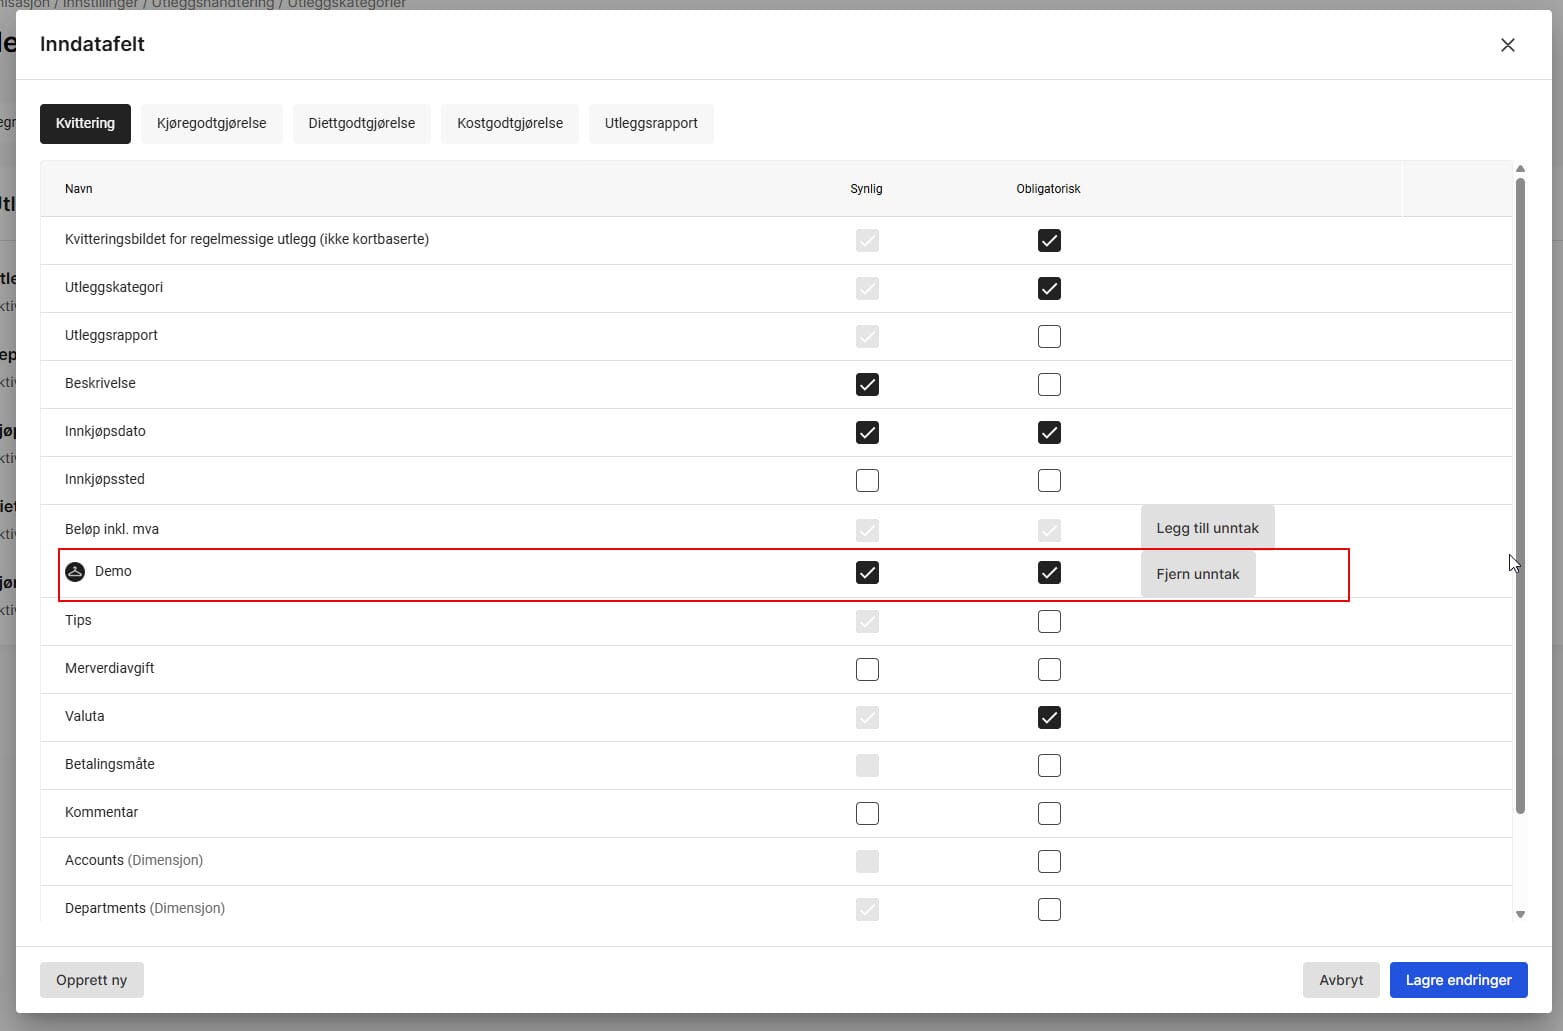Make Utleggsrapport obligatorisk
The height and width of the screenshot is (1031, 1563).
point(1048,337)
